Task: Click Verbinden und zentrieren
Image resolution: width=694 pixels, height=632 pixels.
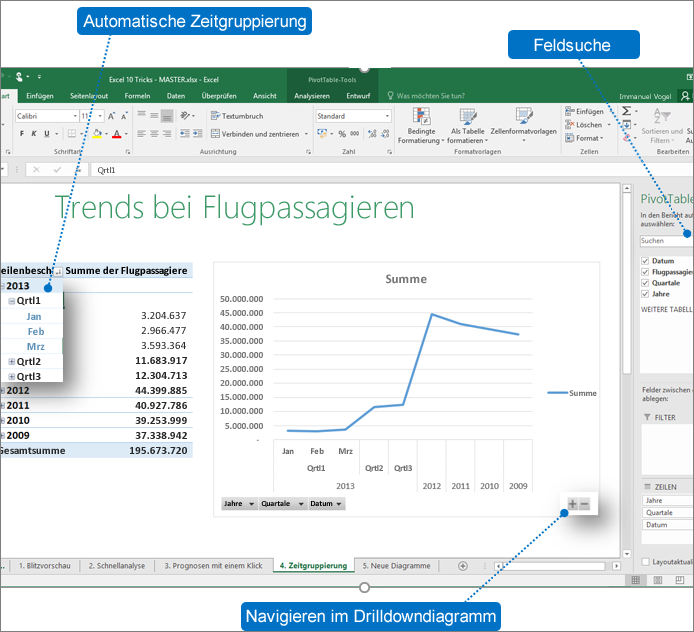Action: pyautogui.click(x=259, y=134)
